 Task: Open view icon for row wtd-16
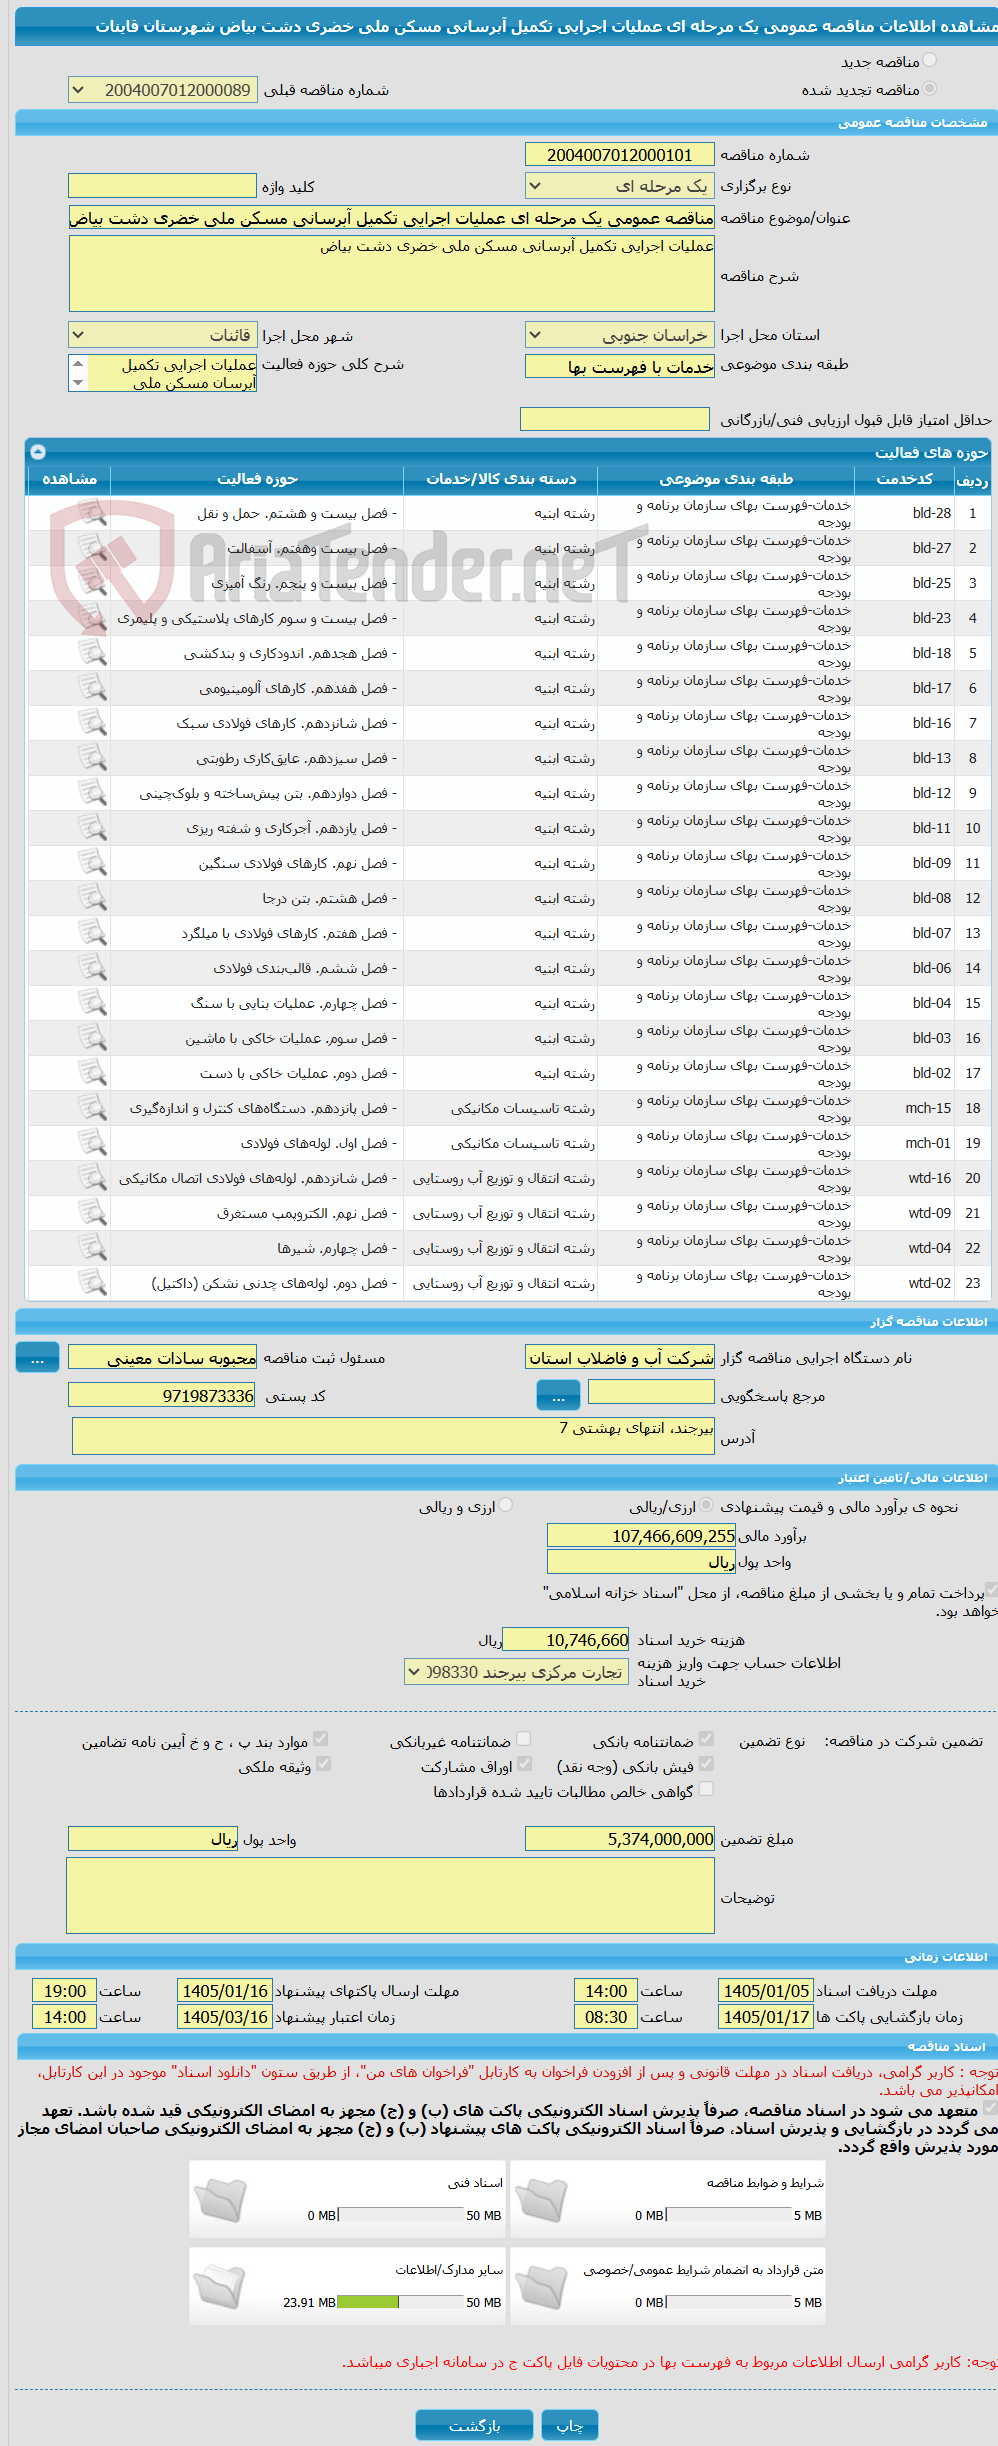point(92,1178)
